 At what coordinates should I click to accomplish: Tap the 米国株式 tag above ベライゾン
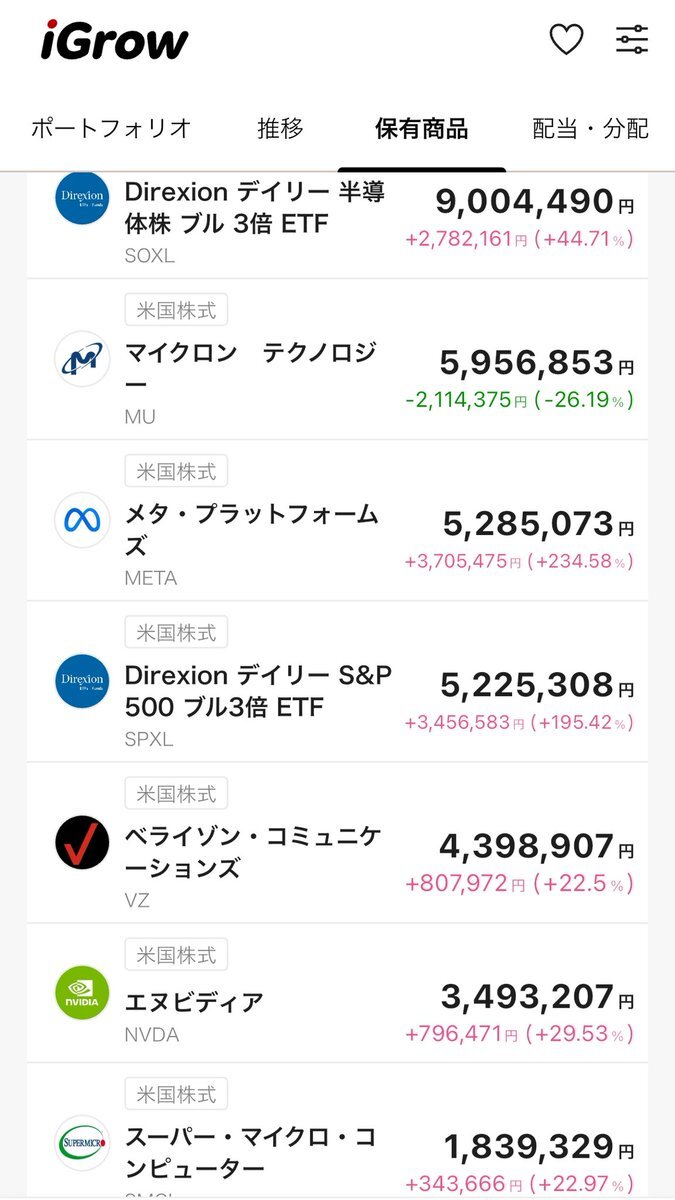pyautogui.click(x=176, y=794)
